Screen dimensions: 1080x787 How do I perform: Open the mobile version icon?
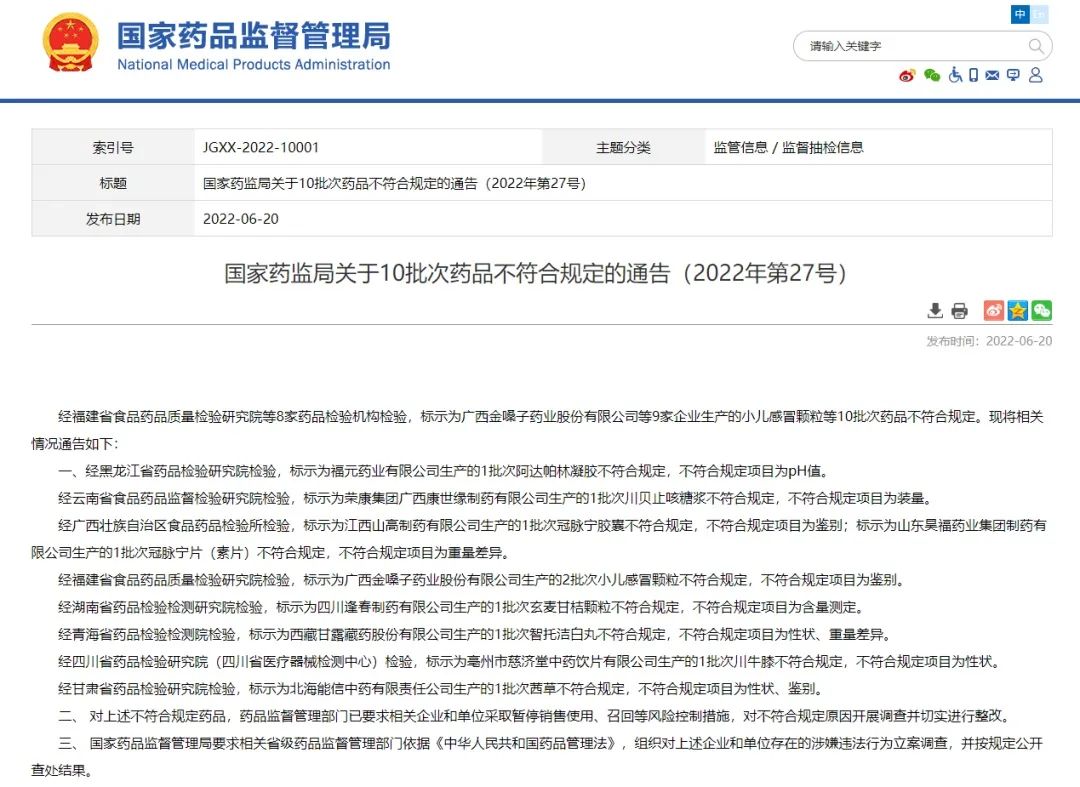pos(971,76)
